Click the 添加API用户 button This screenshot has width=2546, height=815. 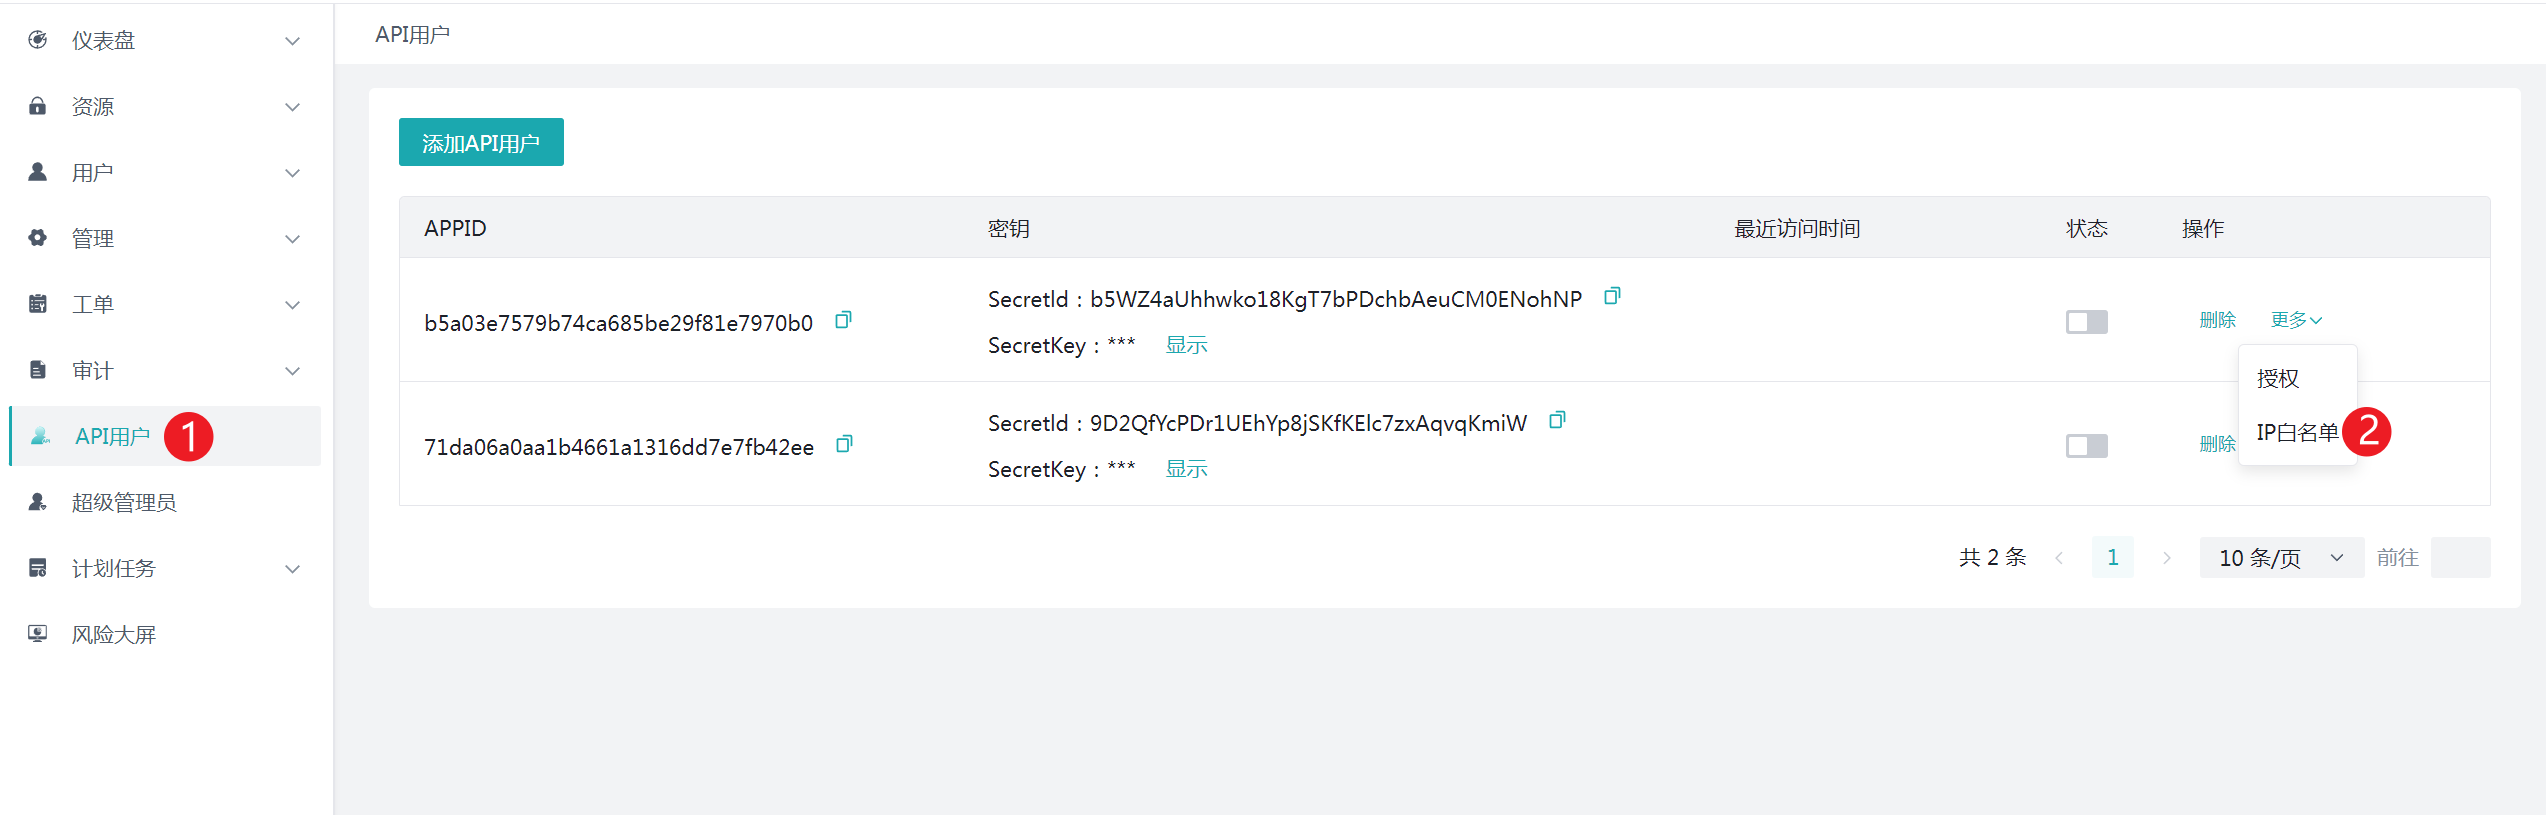(x=481, y=143)
